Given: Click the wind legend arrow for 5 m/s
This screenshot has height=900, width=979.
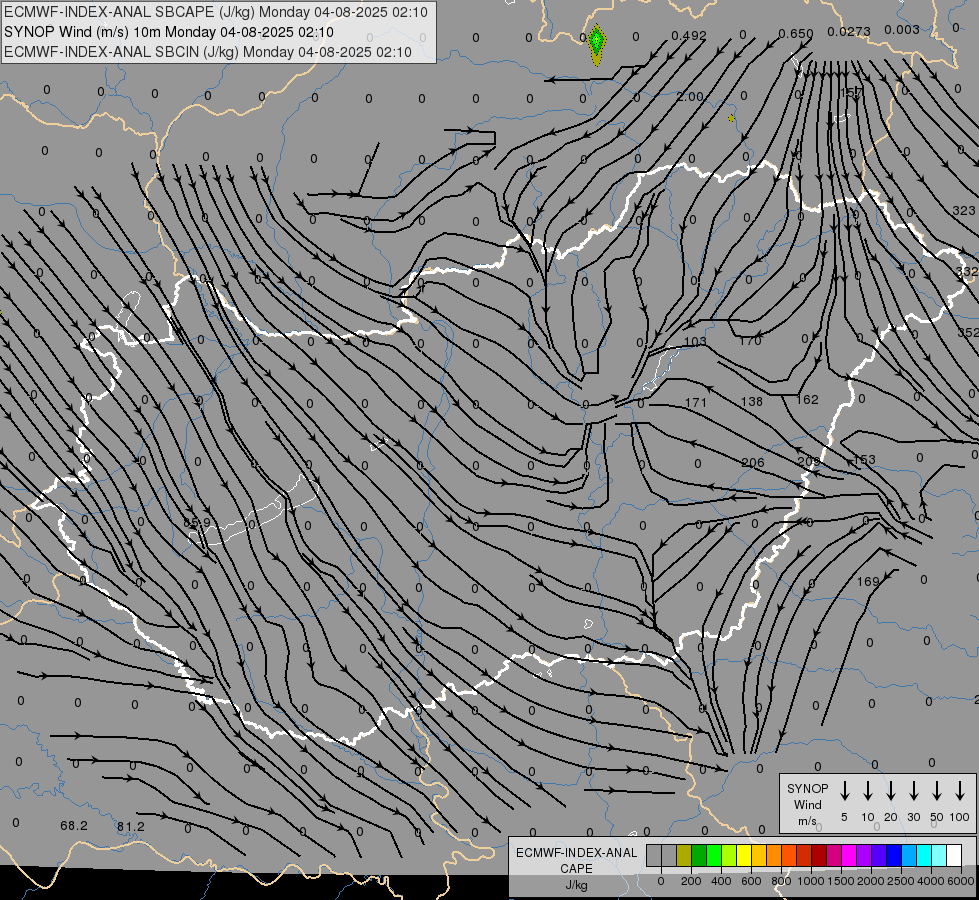Looking at the screenshot, I should tap(845, 791).
